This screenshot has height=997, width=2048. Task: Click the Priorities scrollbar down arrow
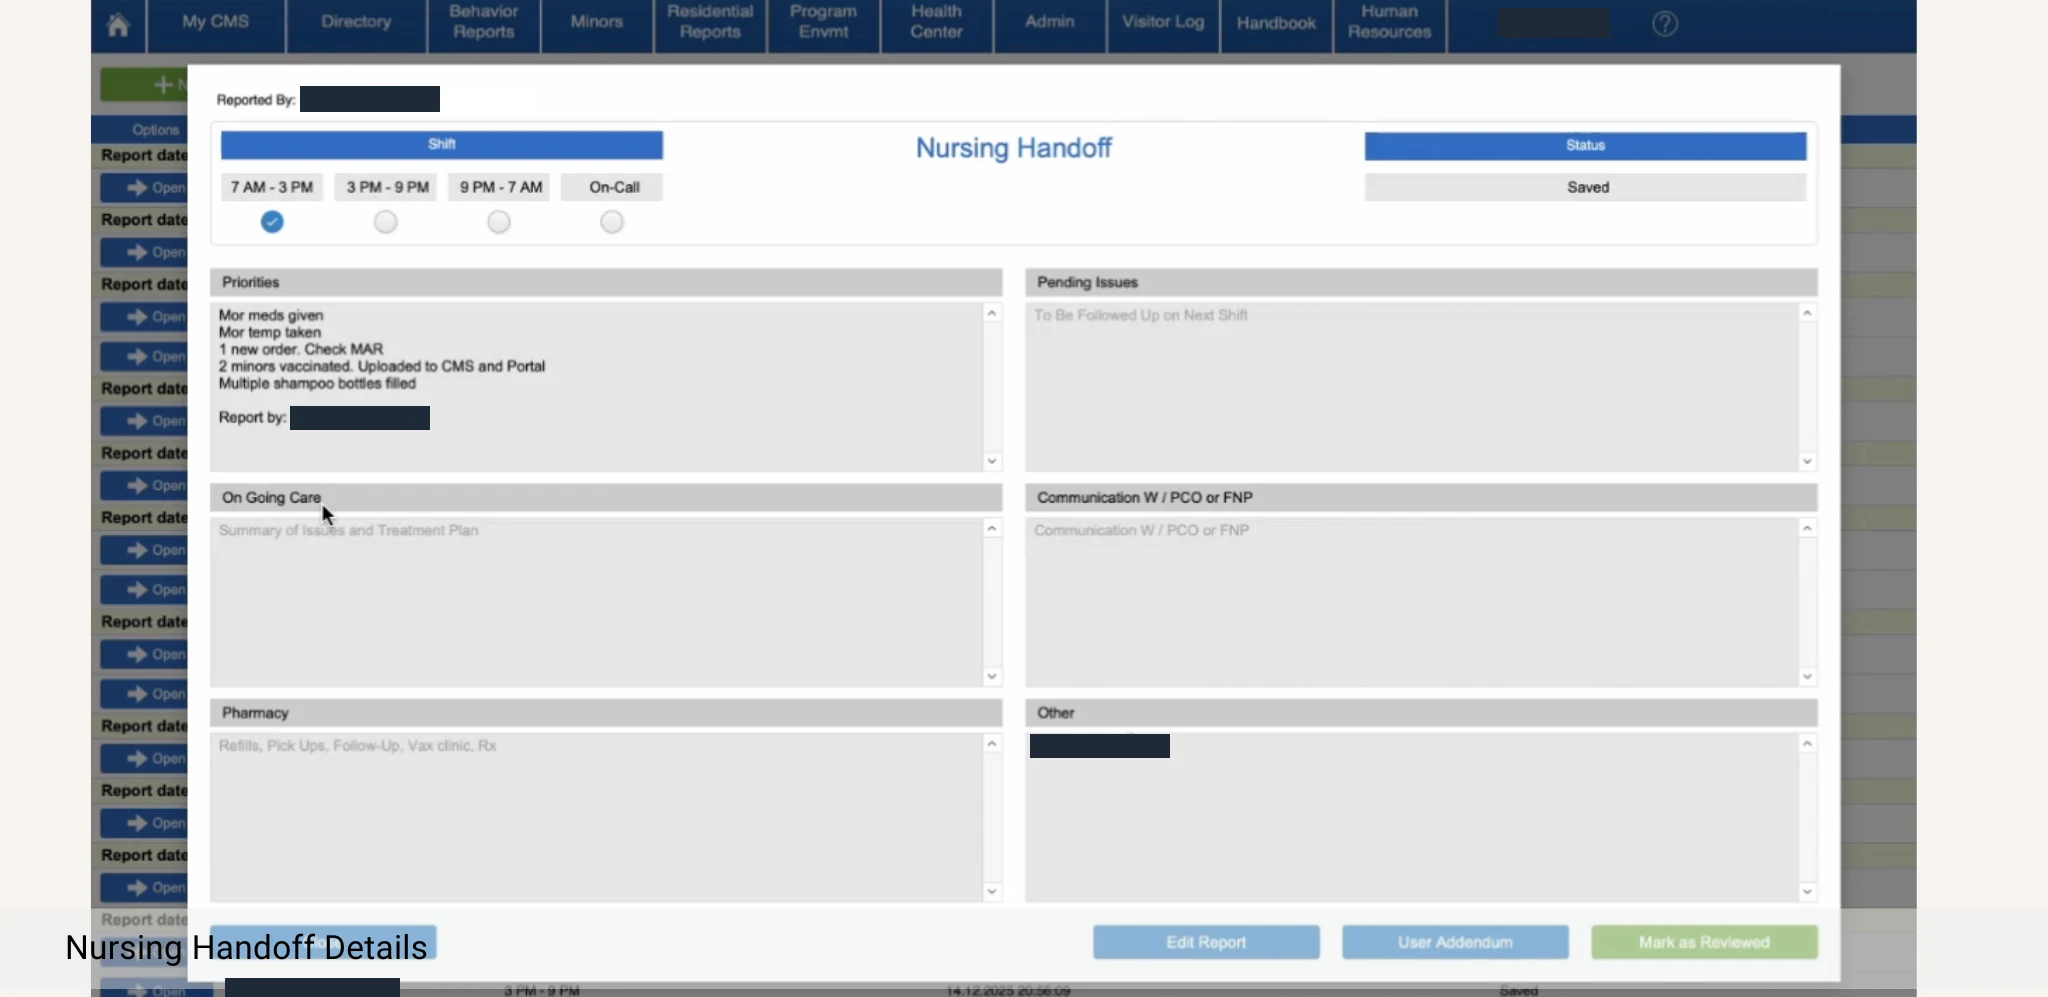click(992, 461)
